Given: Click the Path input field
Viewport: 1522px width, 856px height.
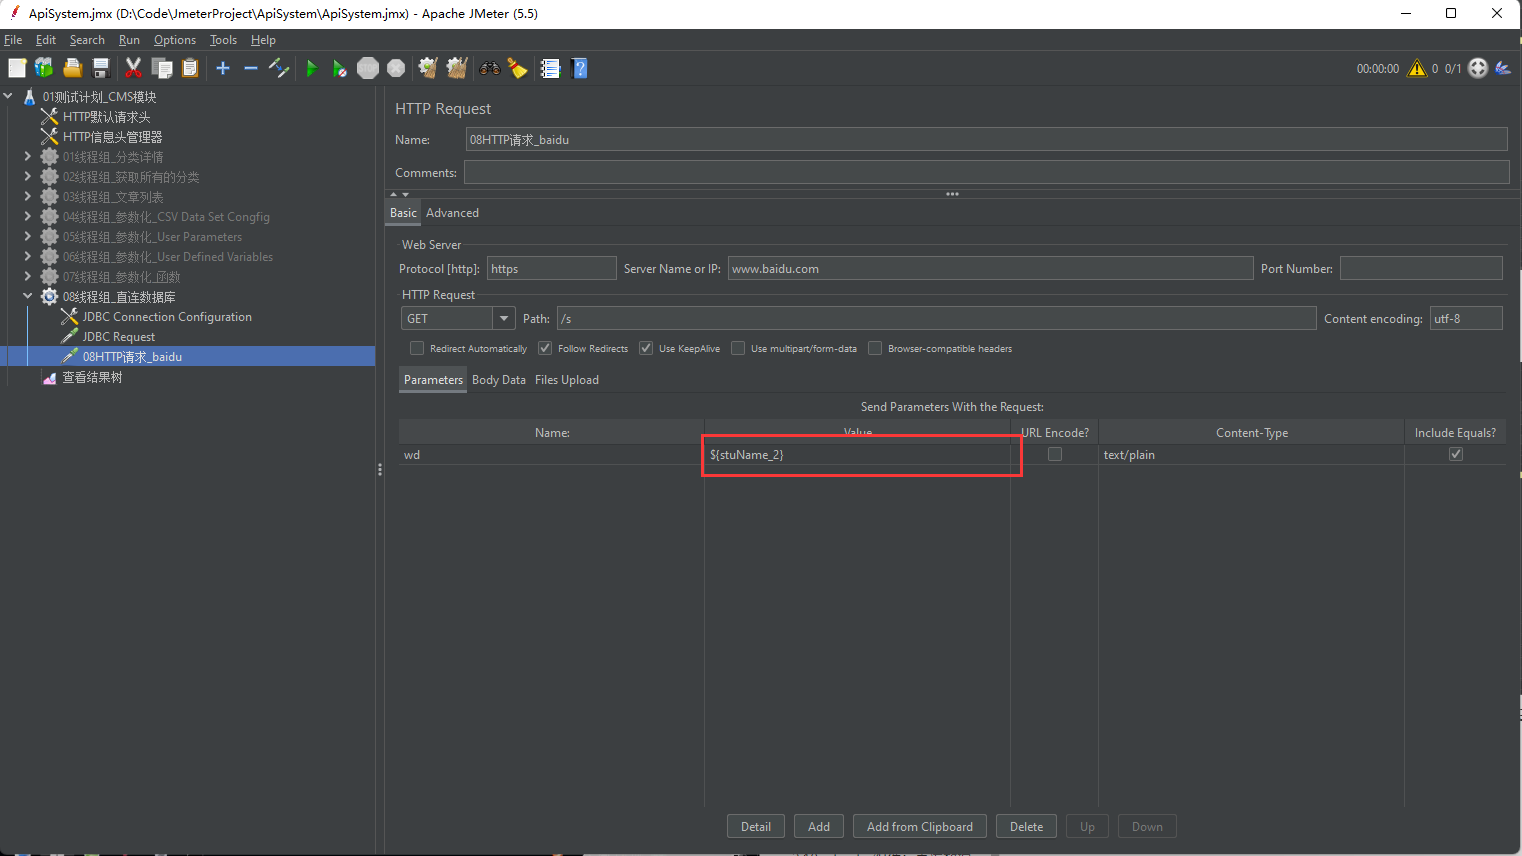Looking at the screenshot, I should click(x=936, y=318).
